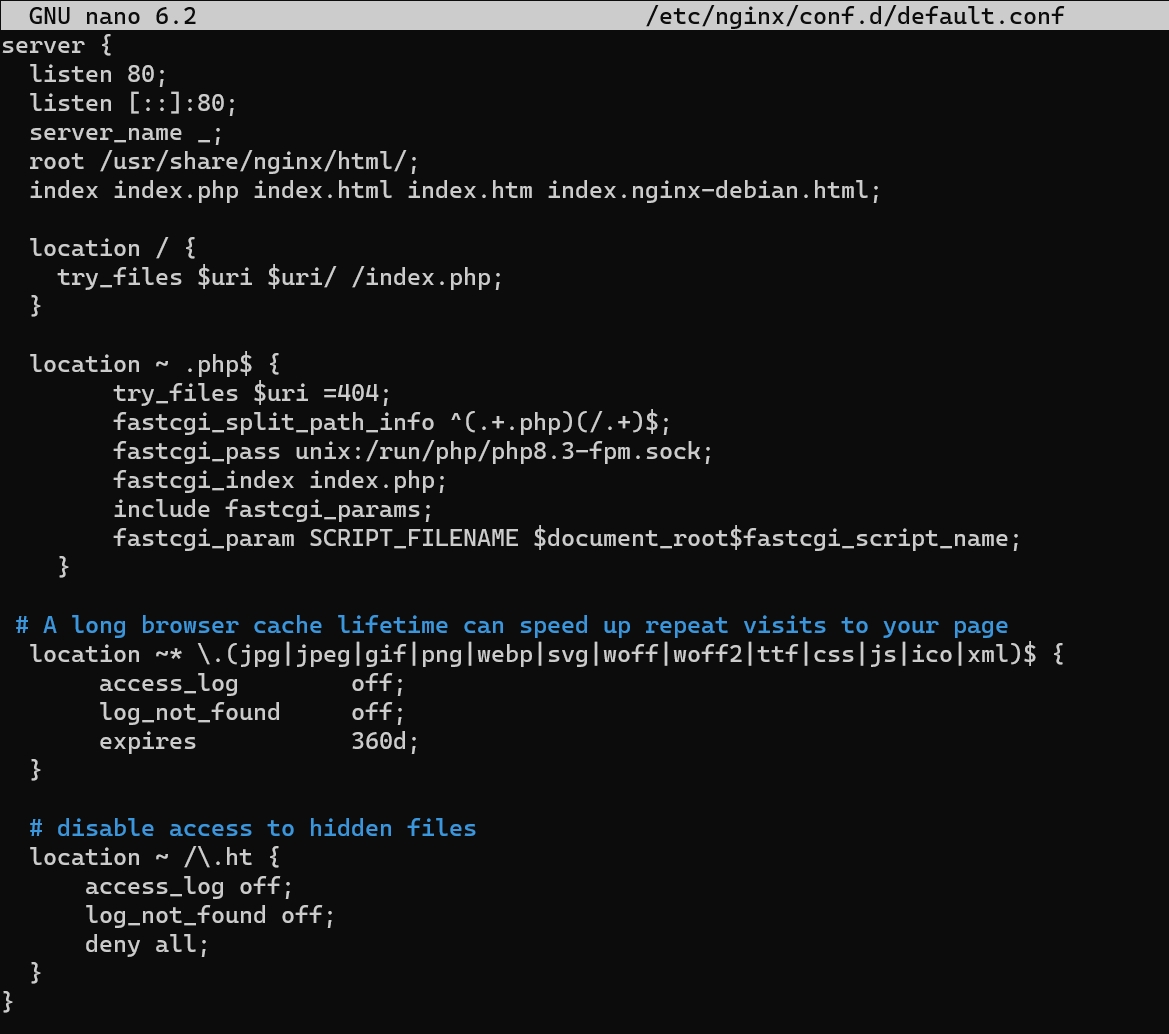Click the GNU nano 6.2 title text
The image size is (1169, 1034).
pos(113,16)
